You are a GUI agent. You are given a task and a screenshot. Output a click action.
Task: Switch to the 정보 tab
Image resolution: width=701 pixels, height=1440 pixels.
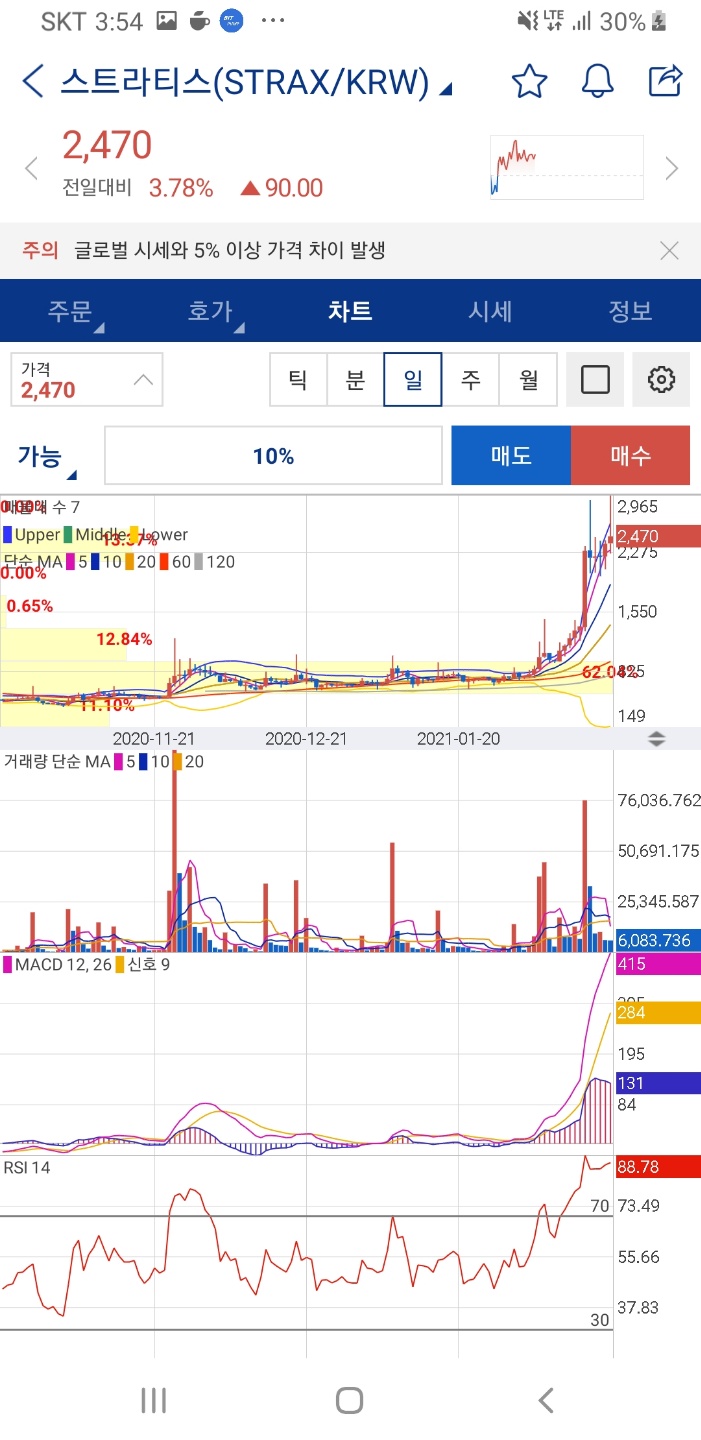[630, 311]
